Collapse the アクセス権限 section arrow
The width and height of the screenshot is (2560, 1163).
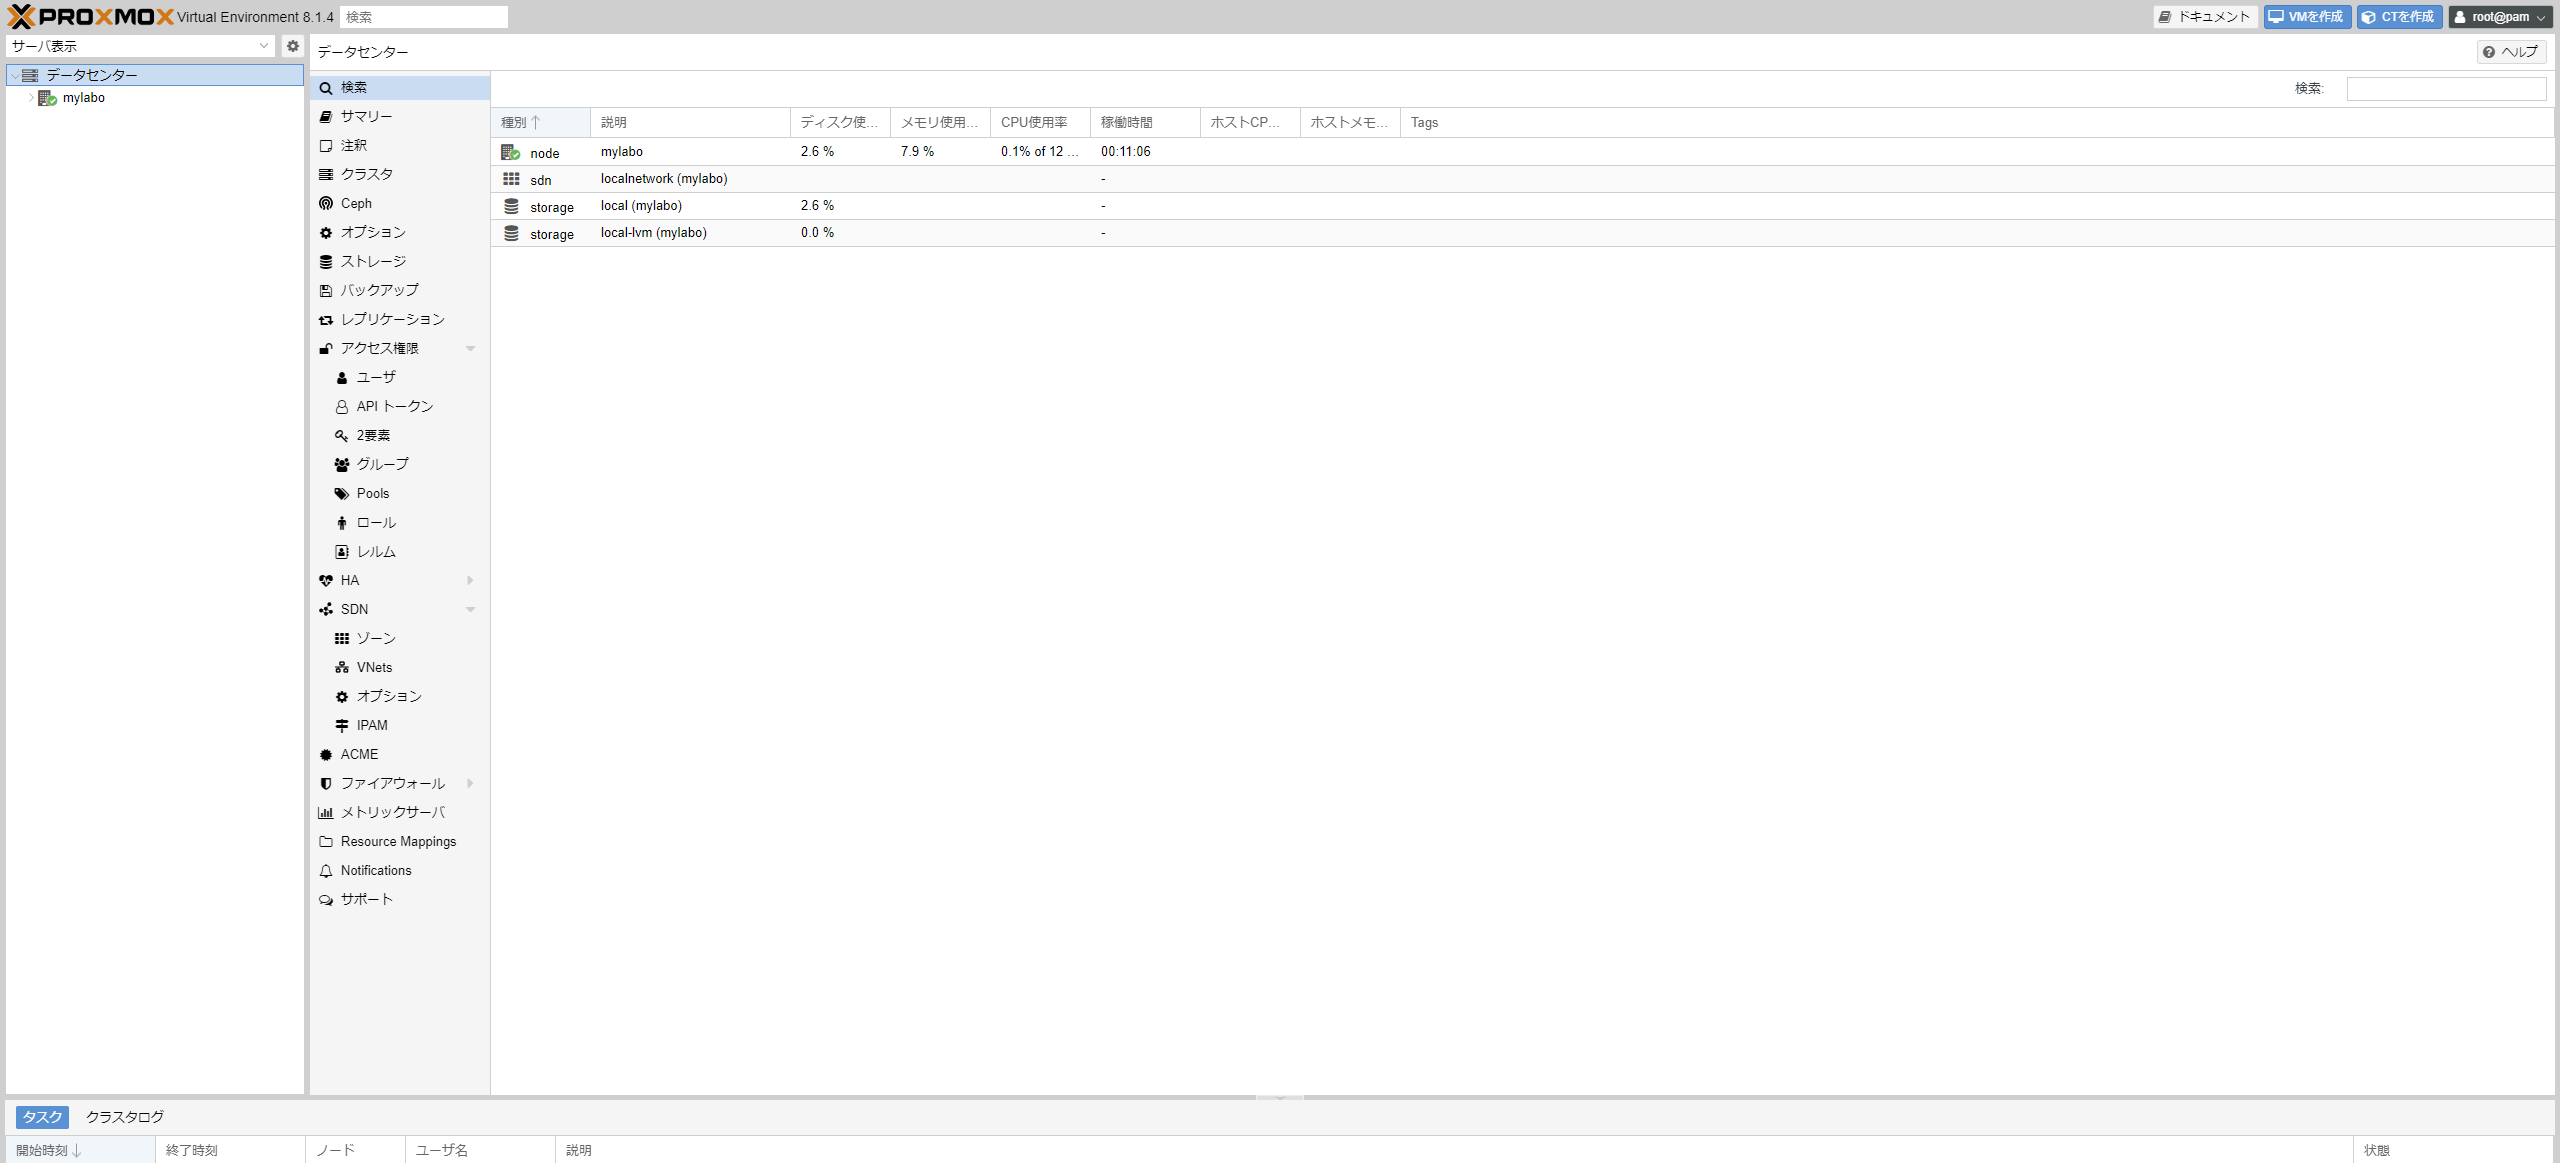(470, 348)
